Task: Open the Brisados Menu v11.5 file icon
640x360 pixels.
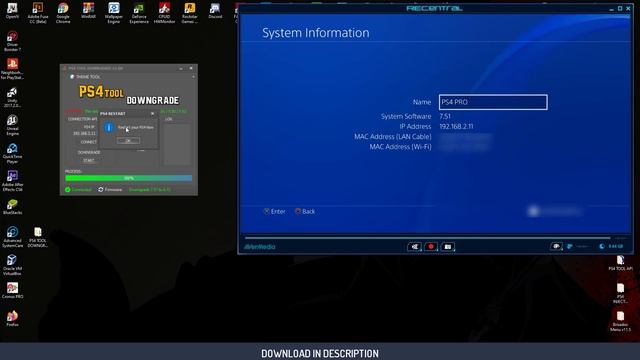Action: (620, 321)
